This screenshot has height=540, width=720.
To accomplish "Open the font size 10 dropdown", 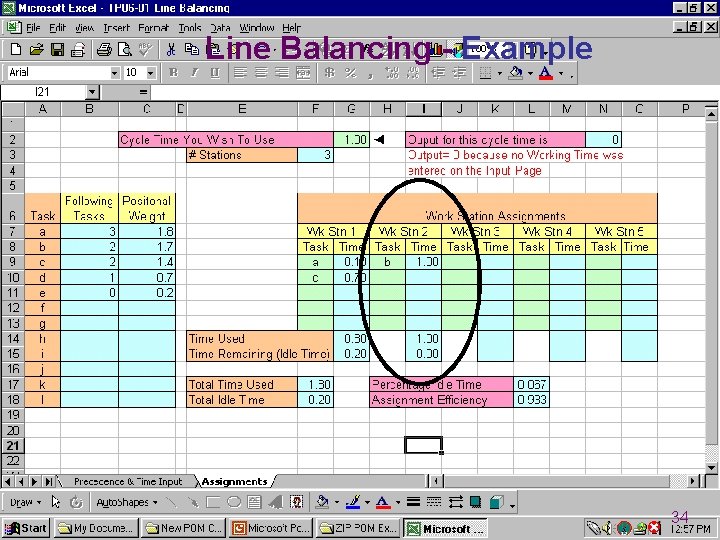I will 151,73.
